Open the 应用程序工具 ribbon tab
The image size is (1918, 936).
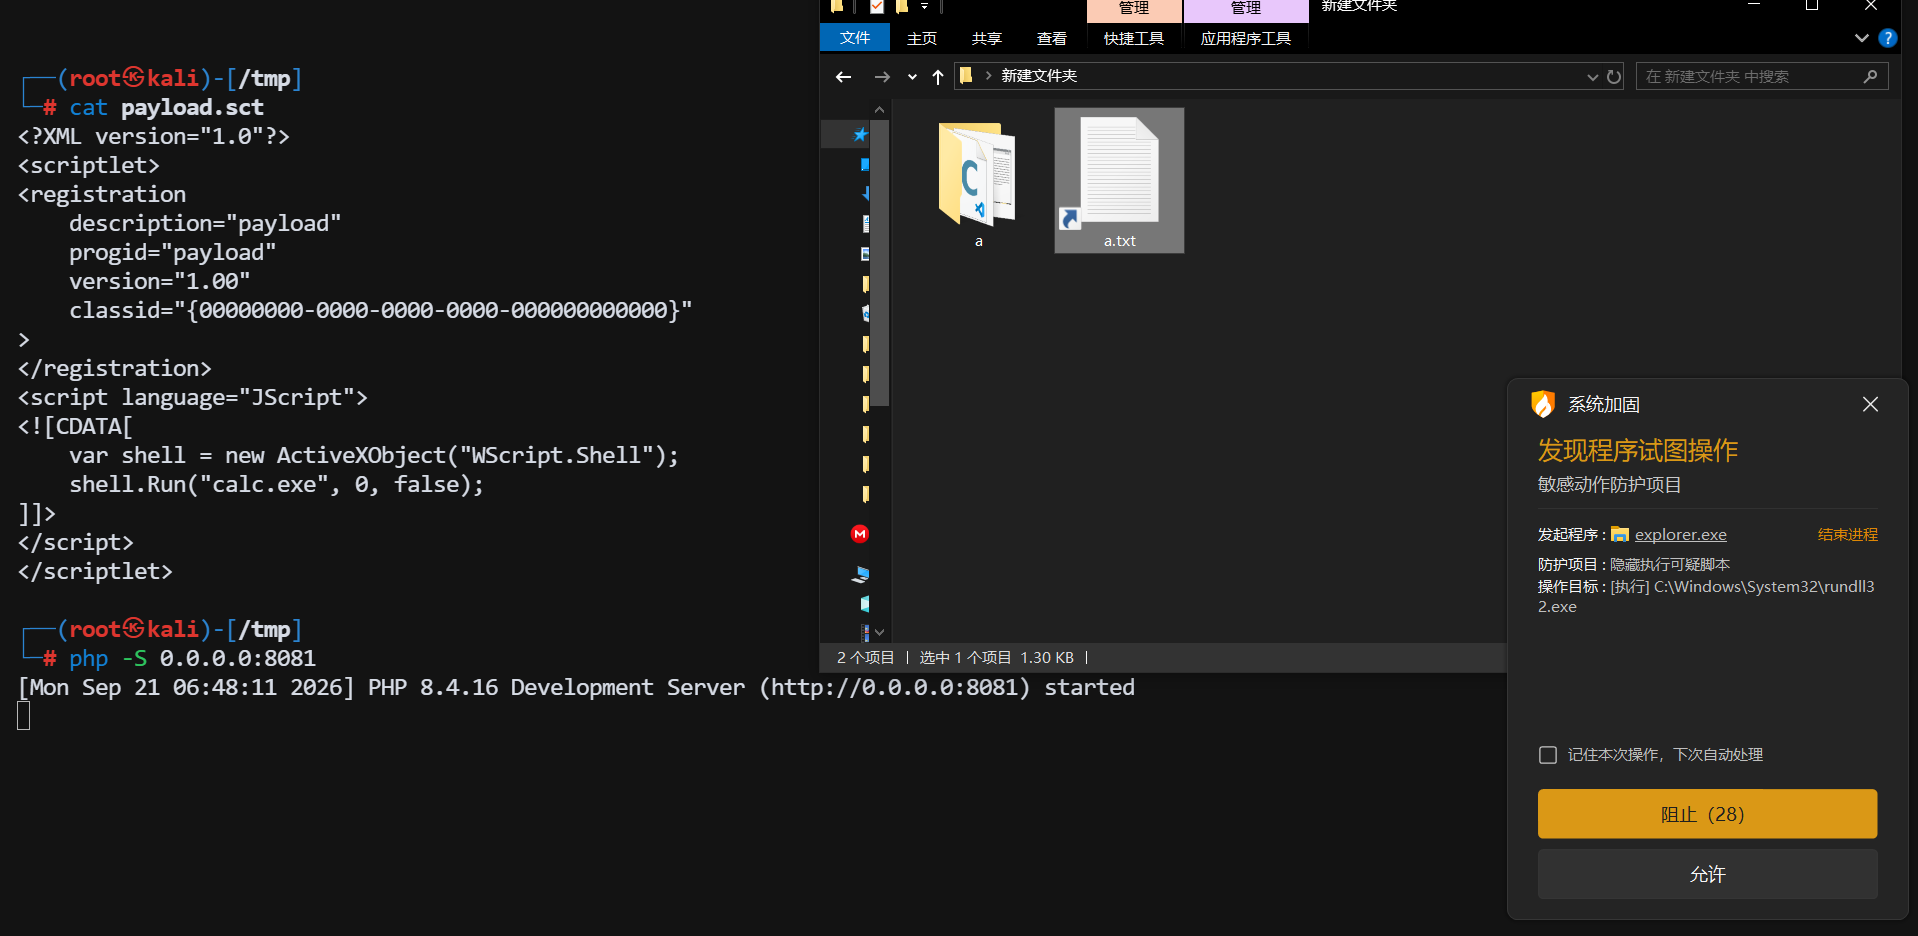[1246, 39]
